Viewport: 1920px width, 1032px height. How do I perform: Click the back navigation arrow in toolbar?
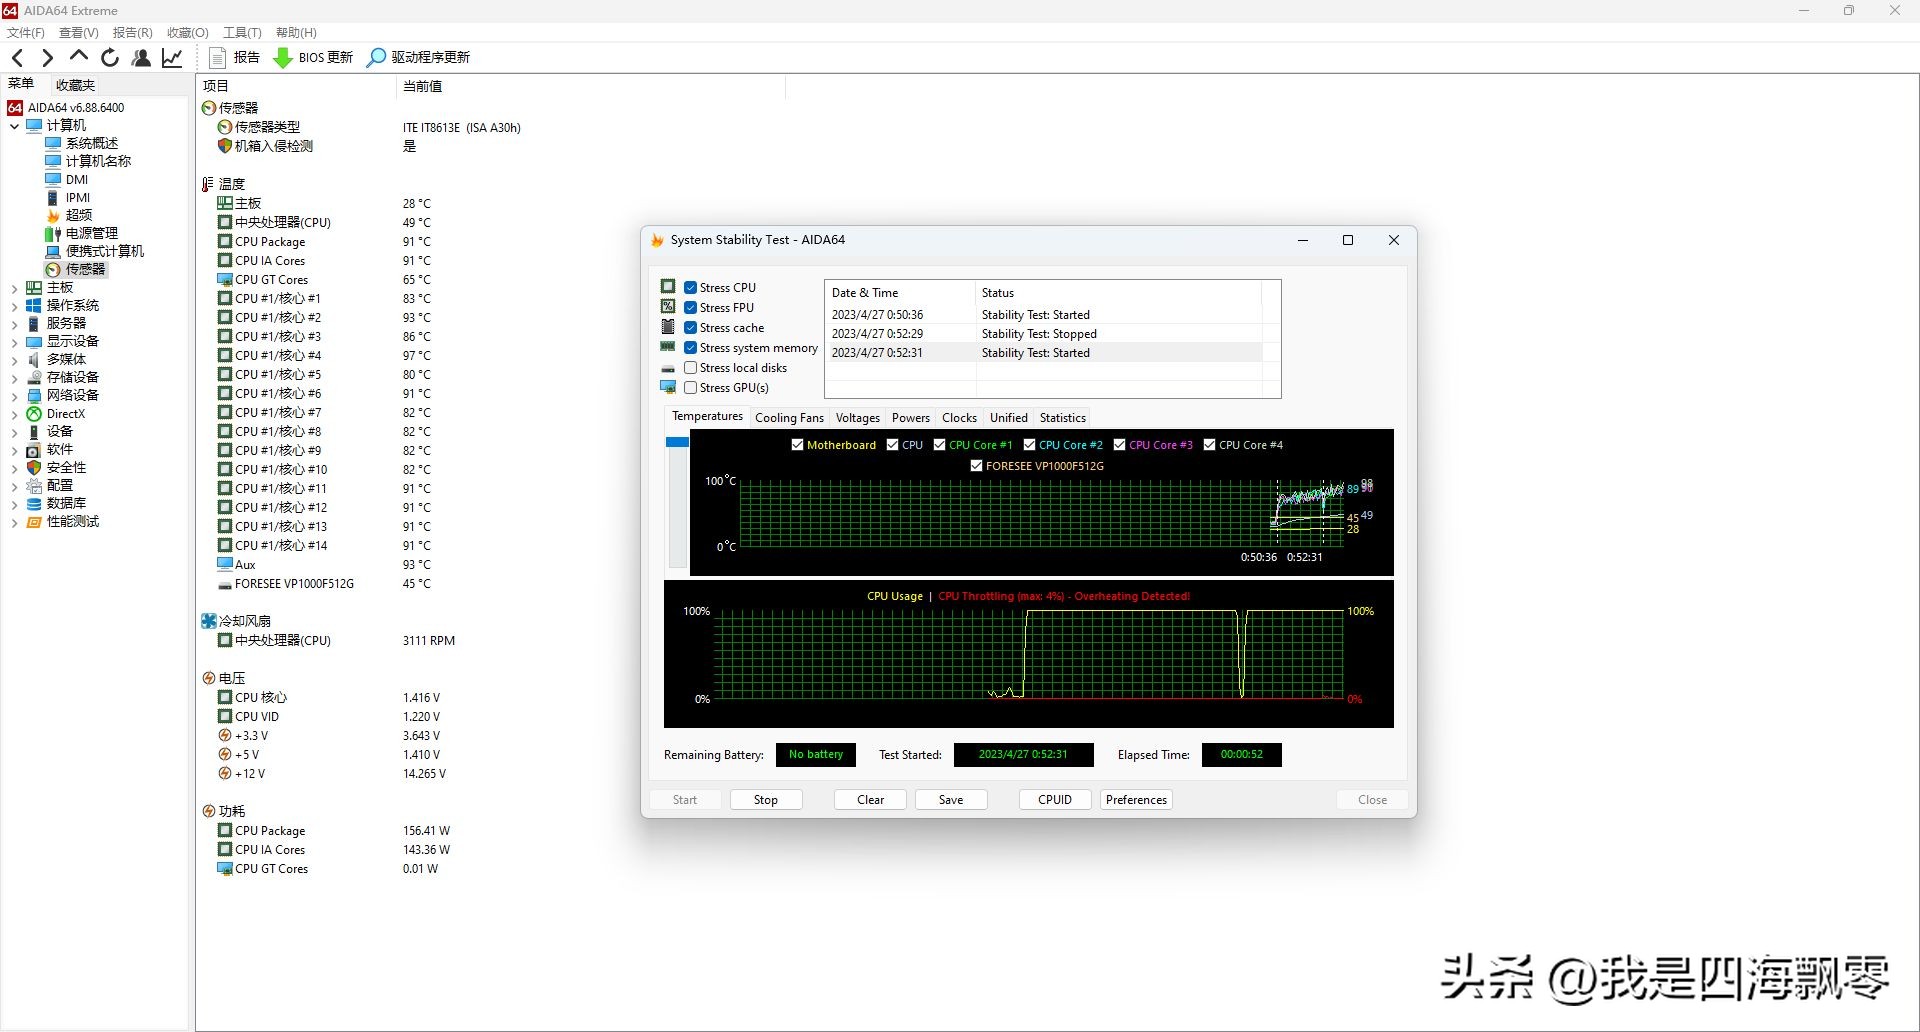tap(17, 58)
